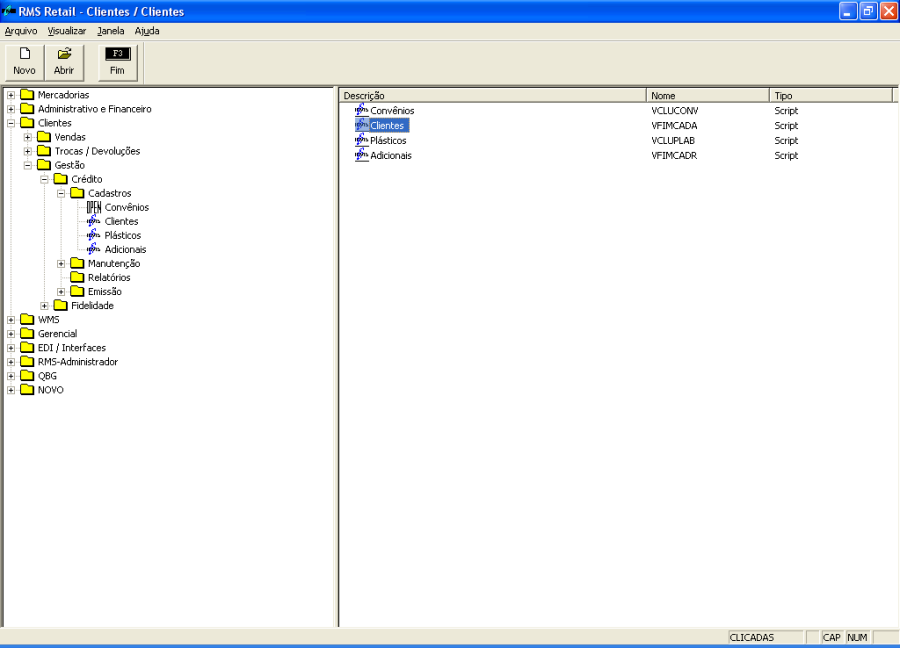Click script icon of Plásticos in tree
This screenshot has width=900, height=648.
[94, 235]
